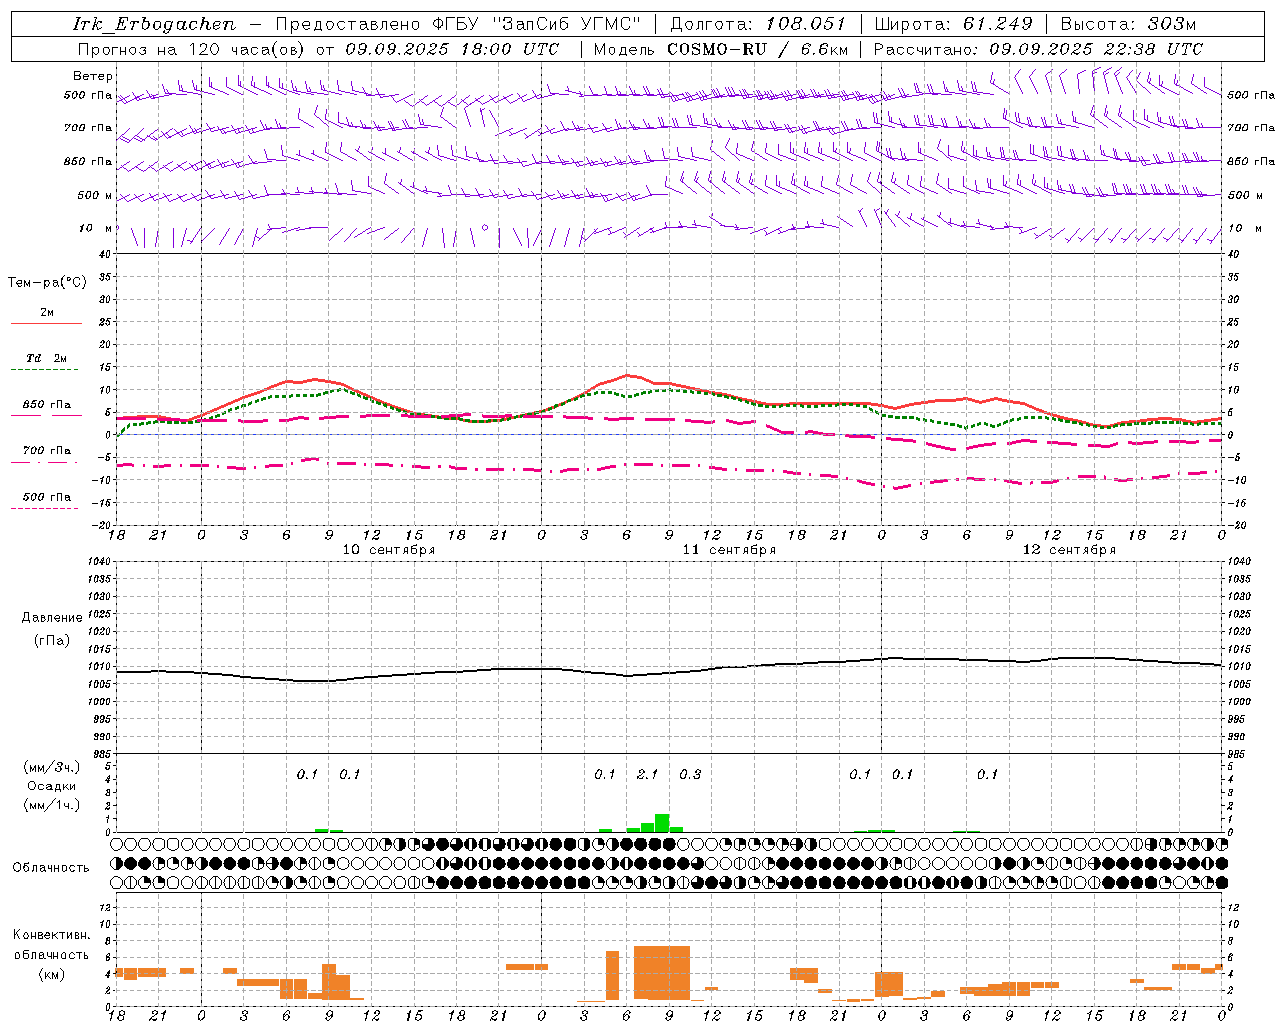The height and width of the screenshot is (1024, 1280).
Task: Click the forecast start time 09.09.2025 18:00 UTC
Action: pyautogui.click(x=452, y=49)
